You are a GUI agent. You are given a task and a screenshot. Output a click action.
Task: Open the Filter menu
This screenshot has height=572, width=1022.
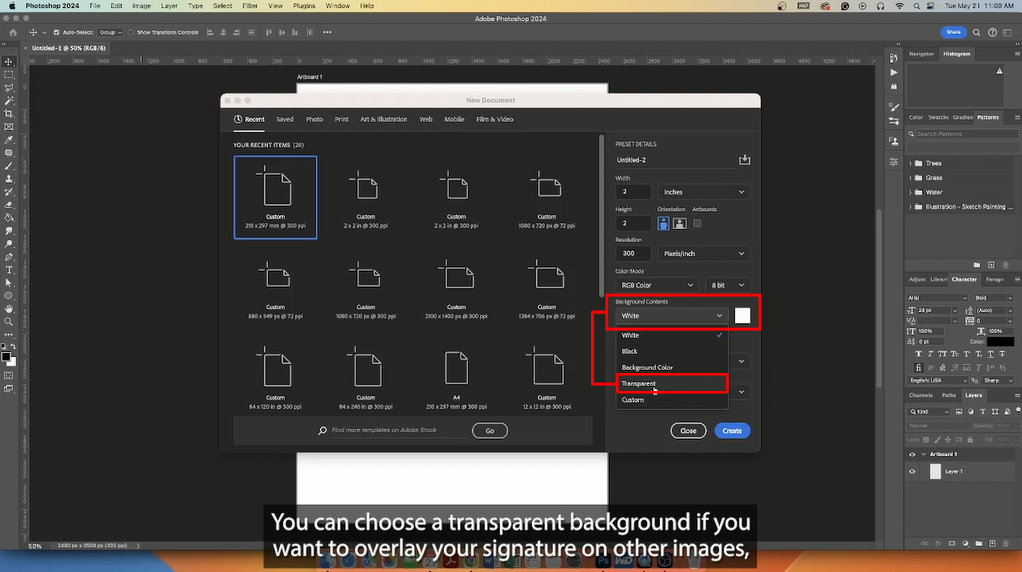(250, 6)
